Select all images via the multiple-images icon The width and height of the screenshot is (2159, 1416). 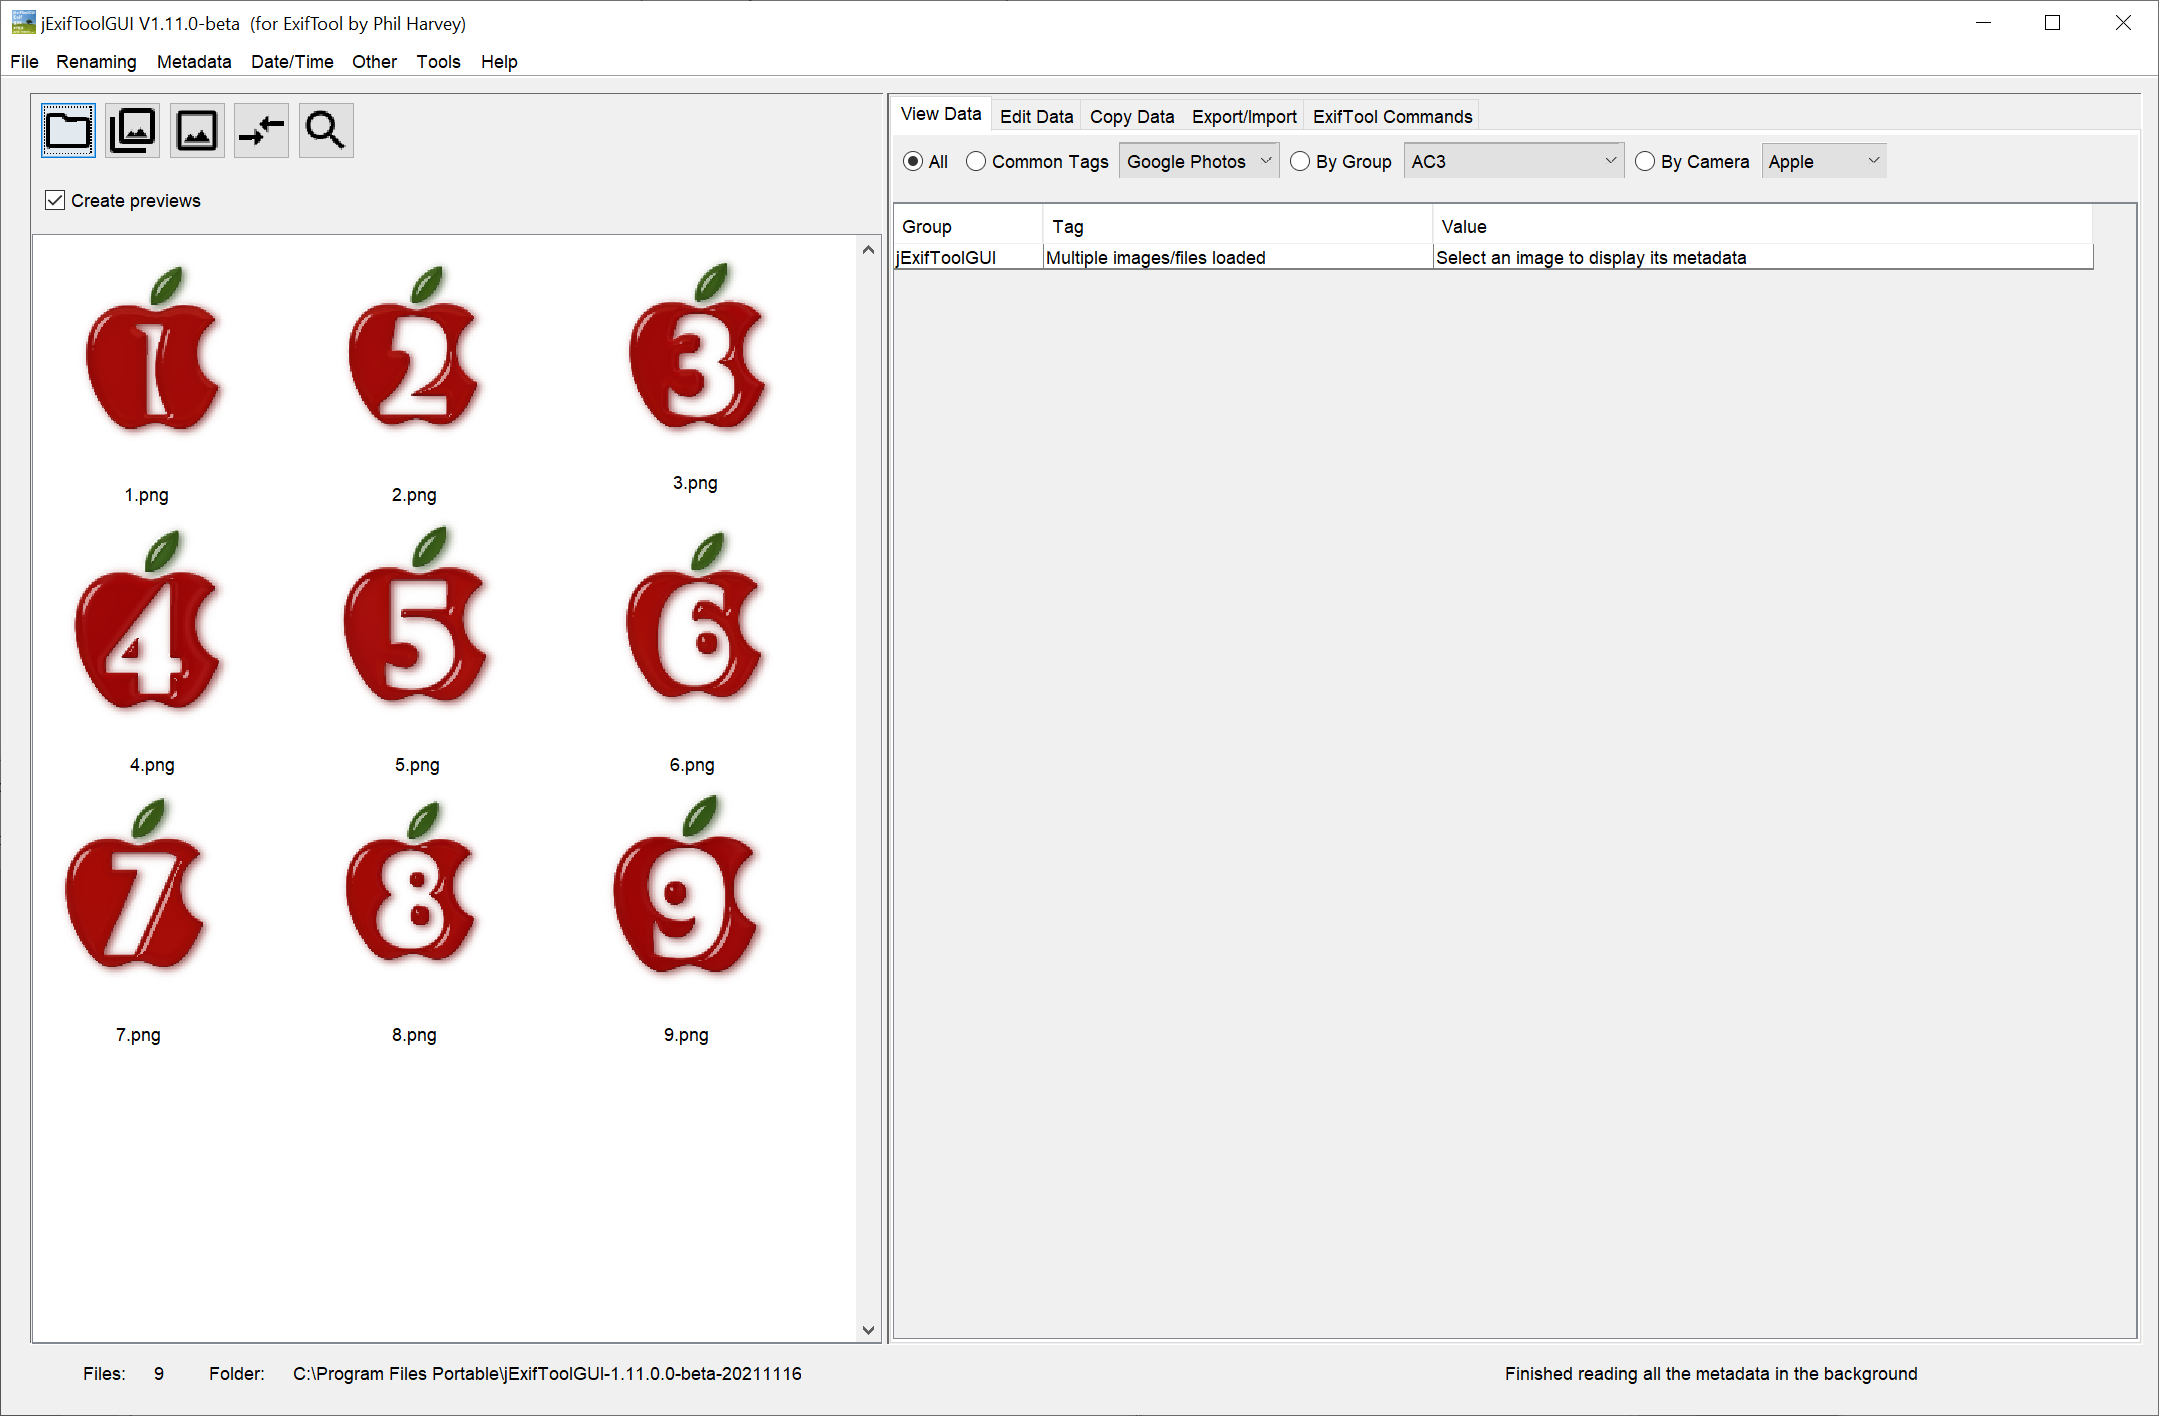(131, 130)
